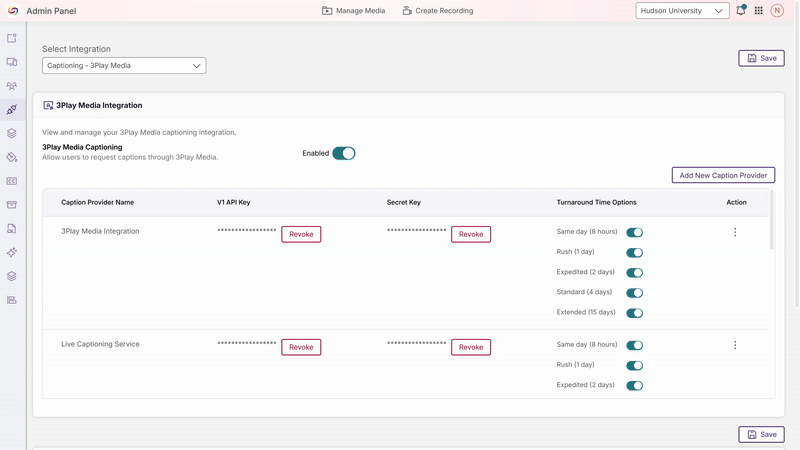This screenshot has width=800, height=450.
Task: Disable the 3Play Media Captioning Enabled toggle
Action: (x=344, y=153)
